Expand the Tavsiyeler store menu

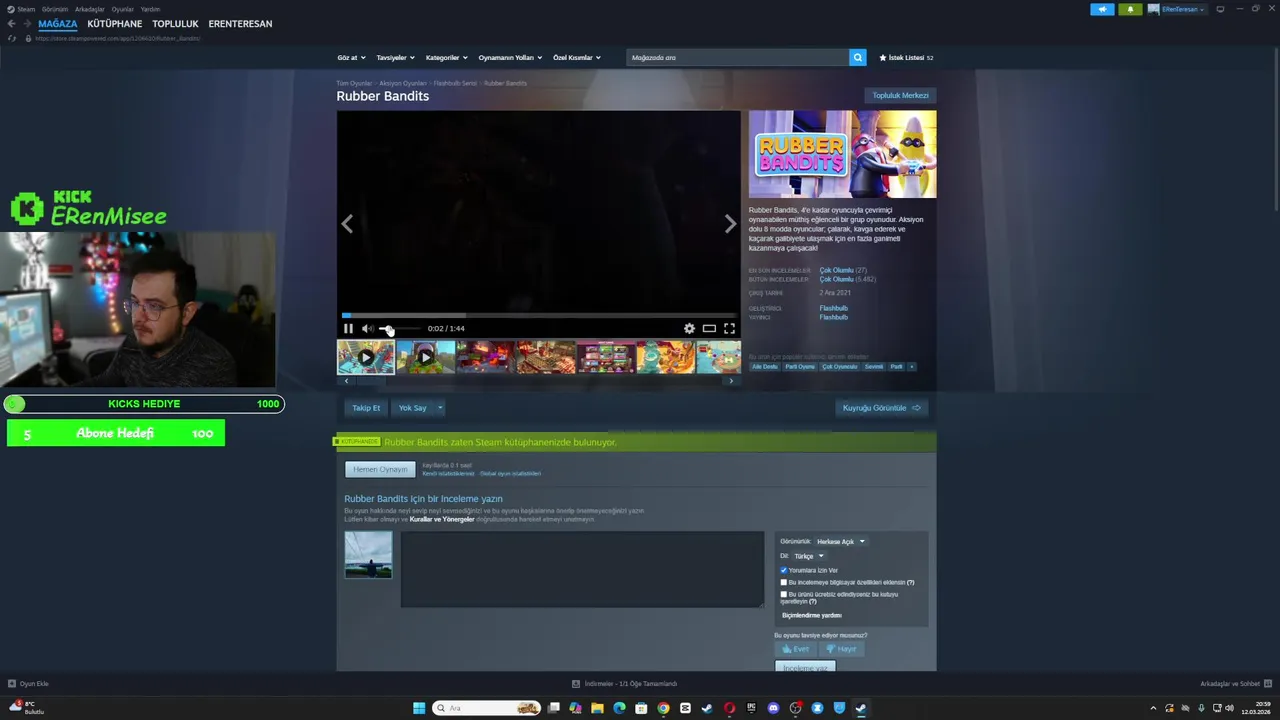pyautogui.click(x=395, y=58)
